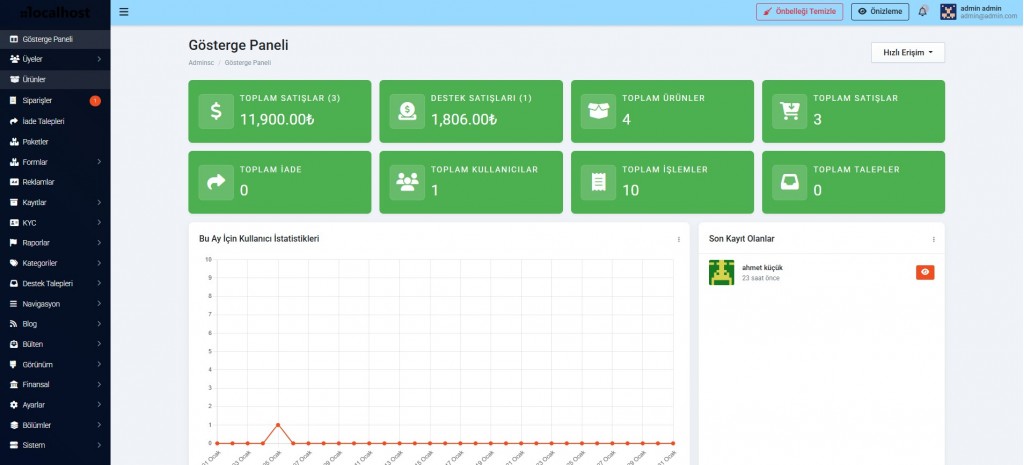Click the share arrow icon on Toplam İade card
This screenshot has width=1024, height=465.
click(216, 181)
